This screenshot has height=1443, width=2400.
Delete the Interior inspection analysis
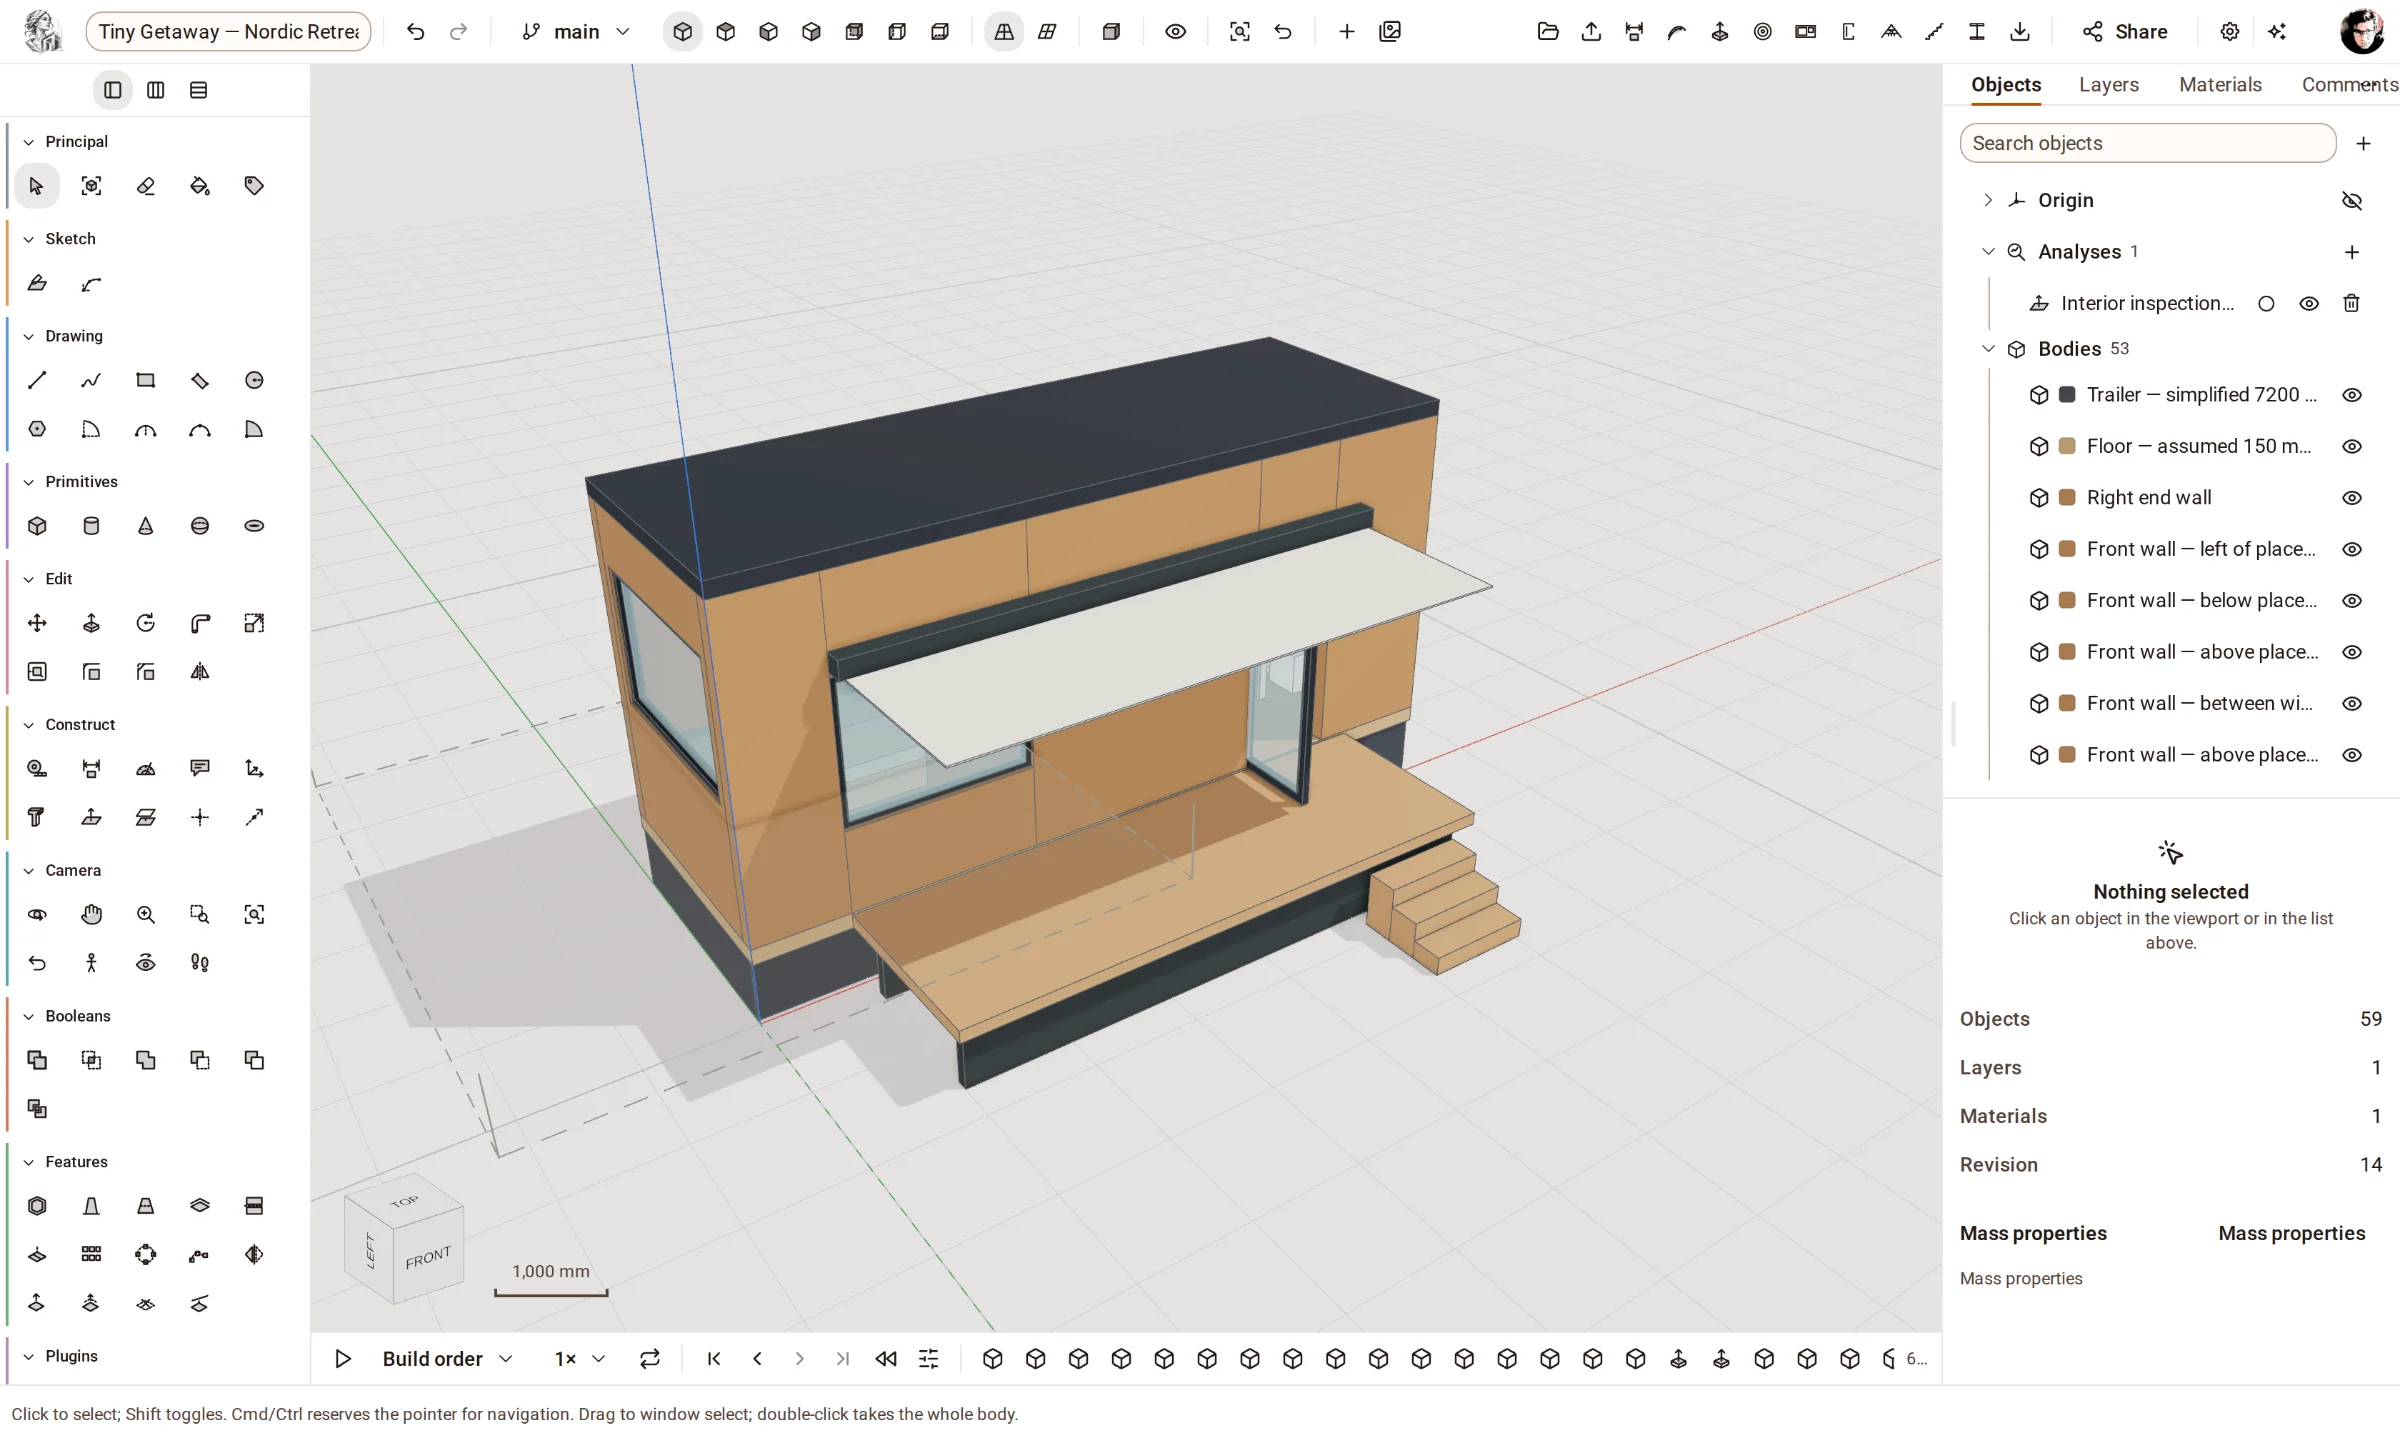coord(2352,304)
